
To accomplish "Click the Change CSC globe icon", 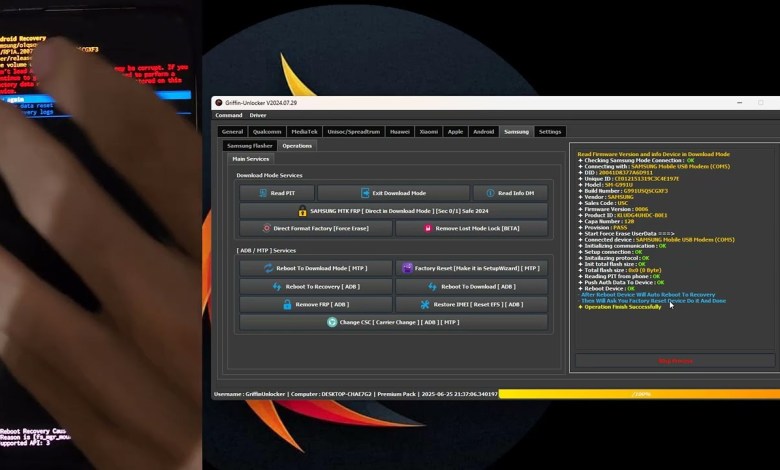I will 332,322.
